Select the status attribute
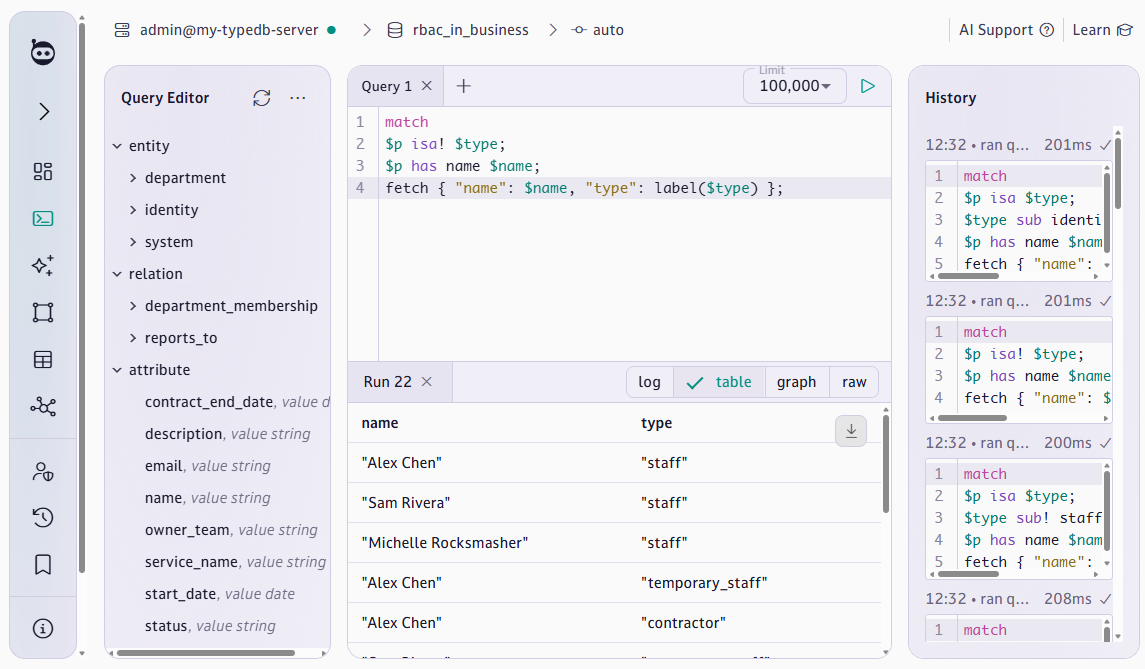This screenshot has height=669, width=1145. pos(210,627)
